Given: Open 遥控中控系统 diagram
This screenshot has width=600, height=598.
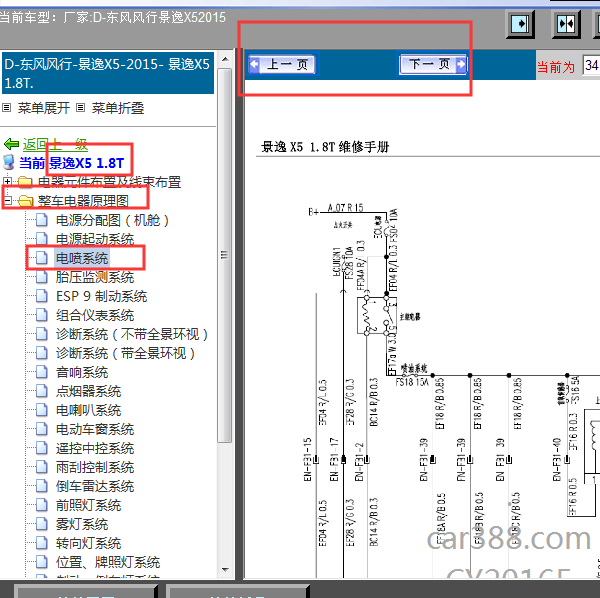Looking at the screenshot, I should pos(95,448).
